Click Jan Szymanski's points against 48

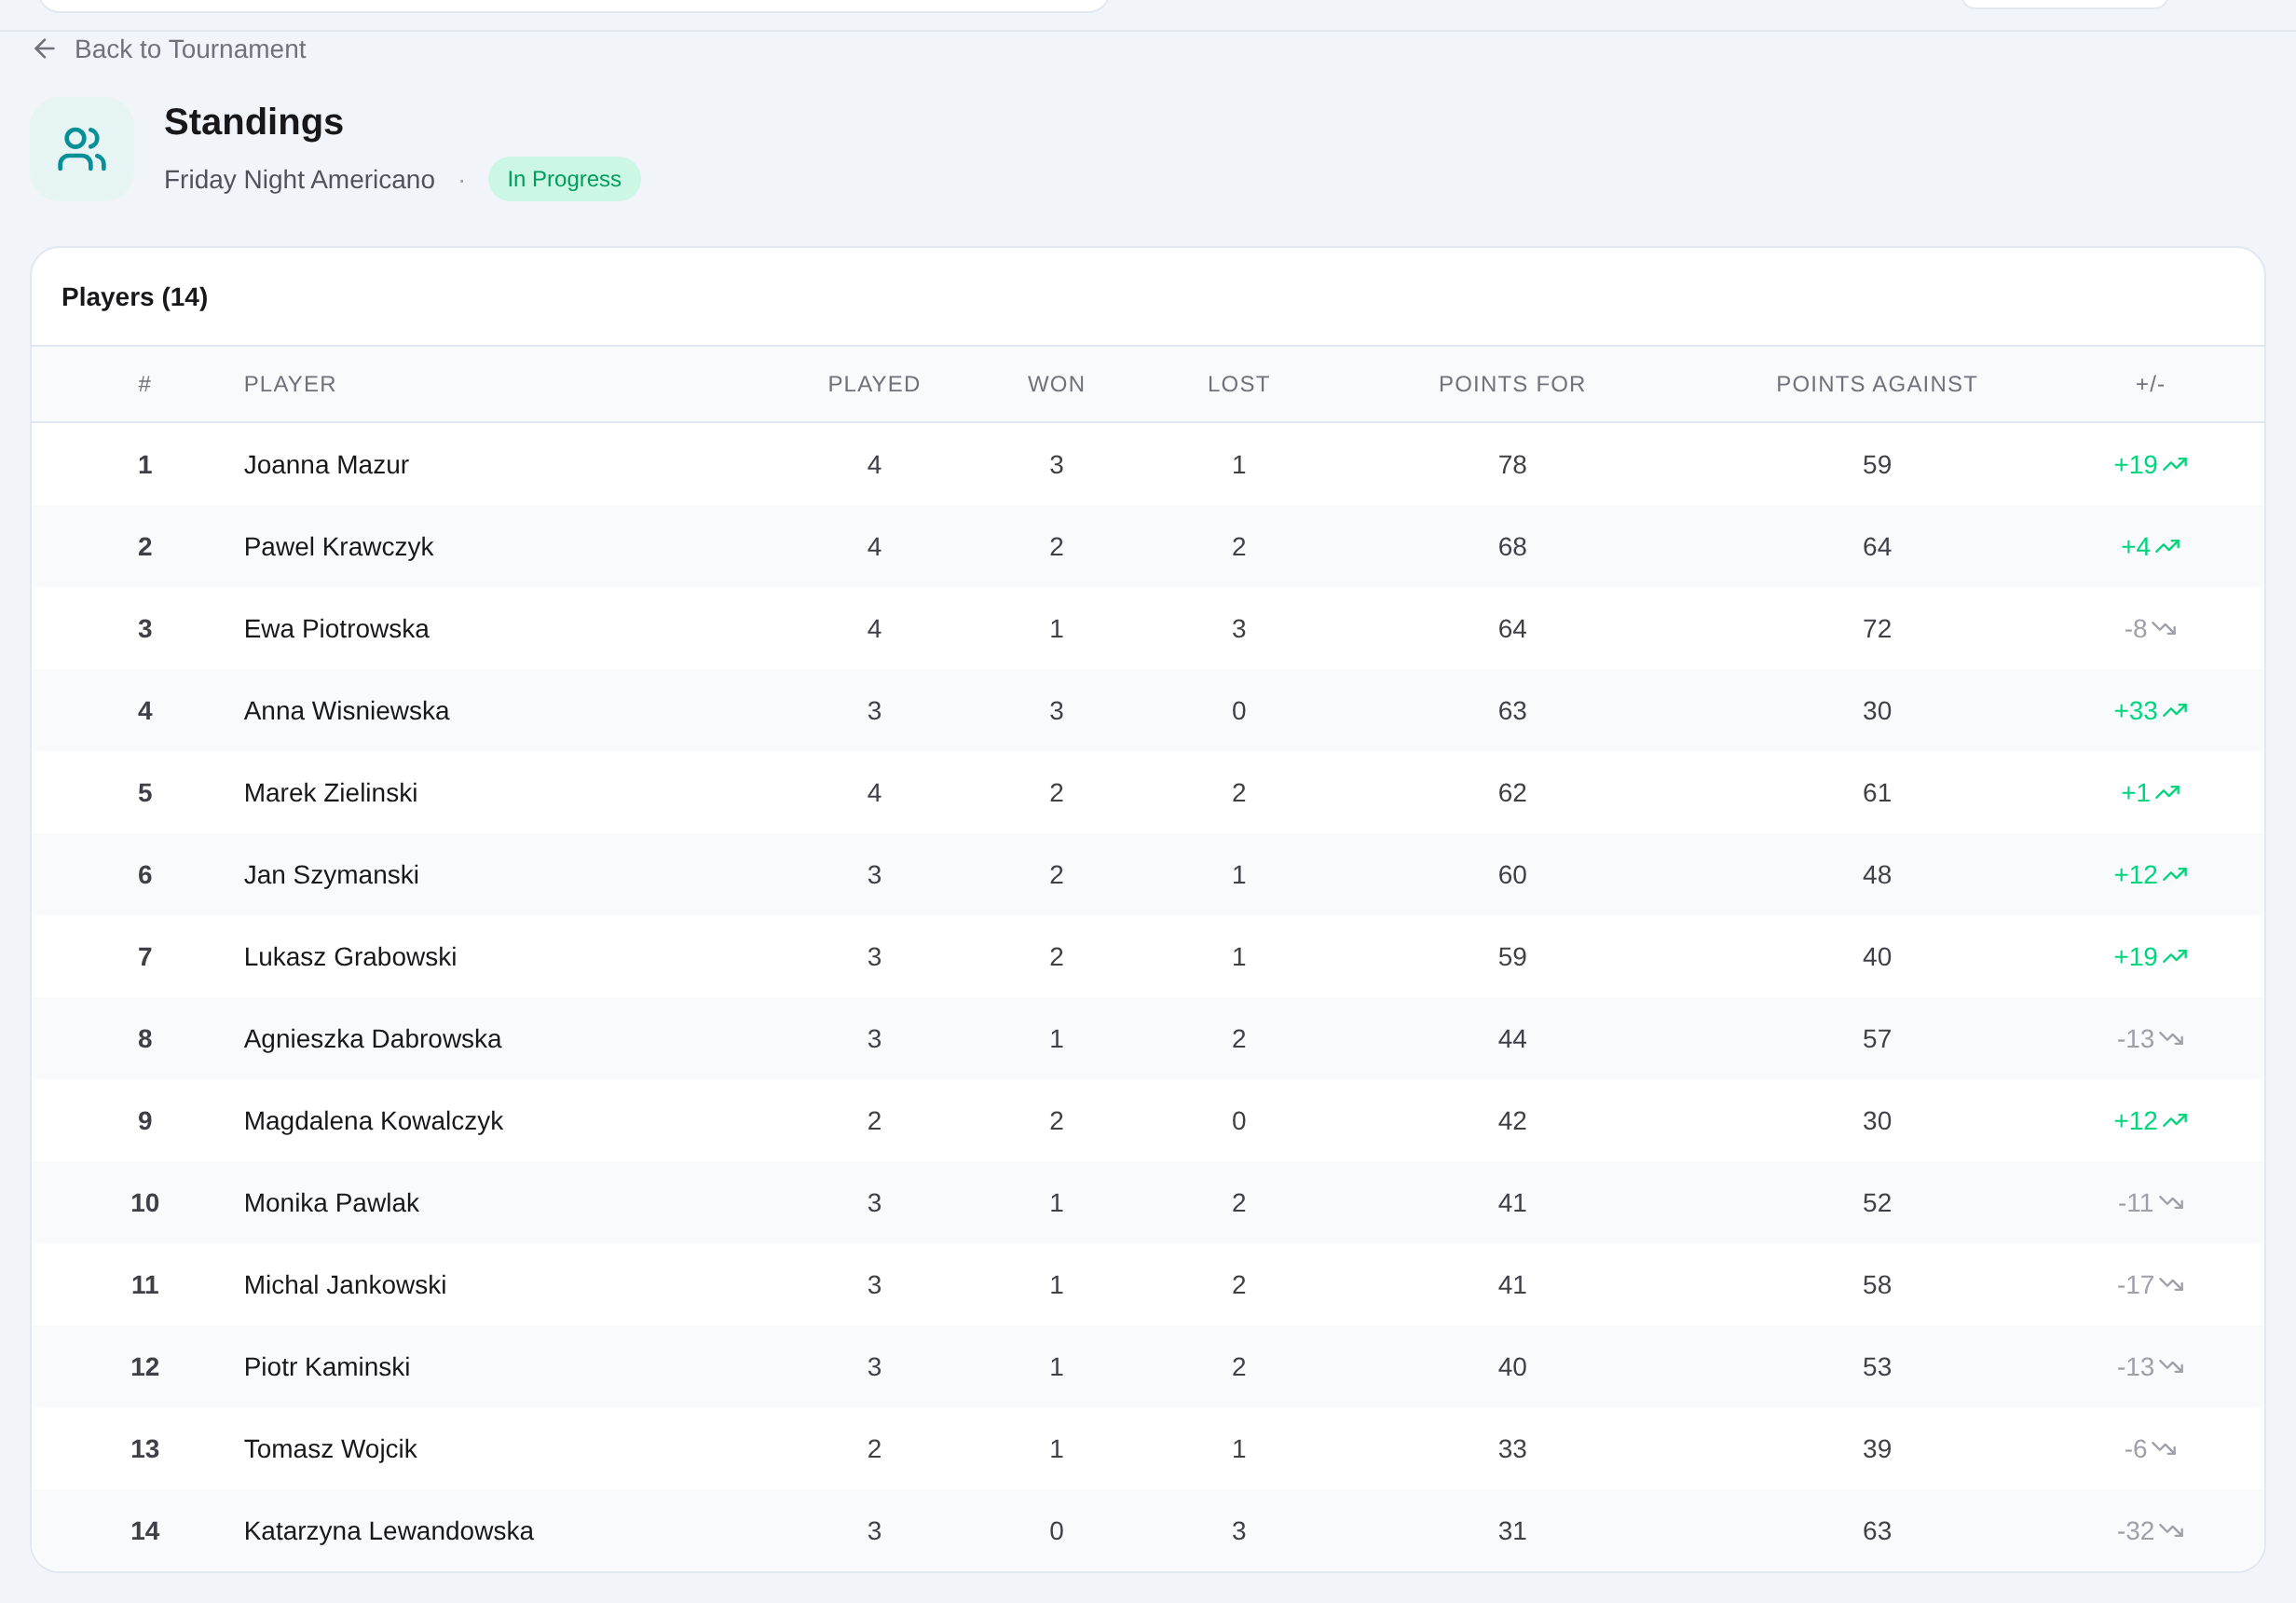tap(1876, 875)
